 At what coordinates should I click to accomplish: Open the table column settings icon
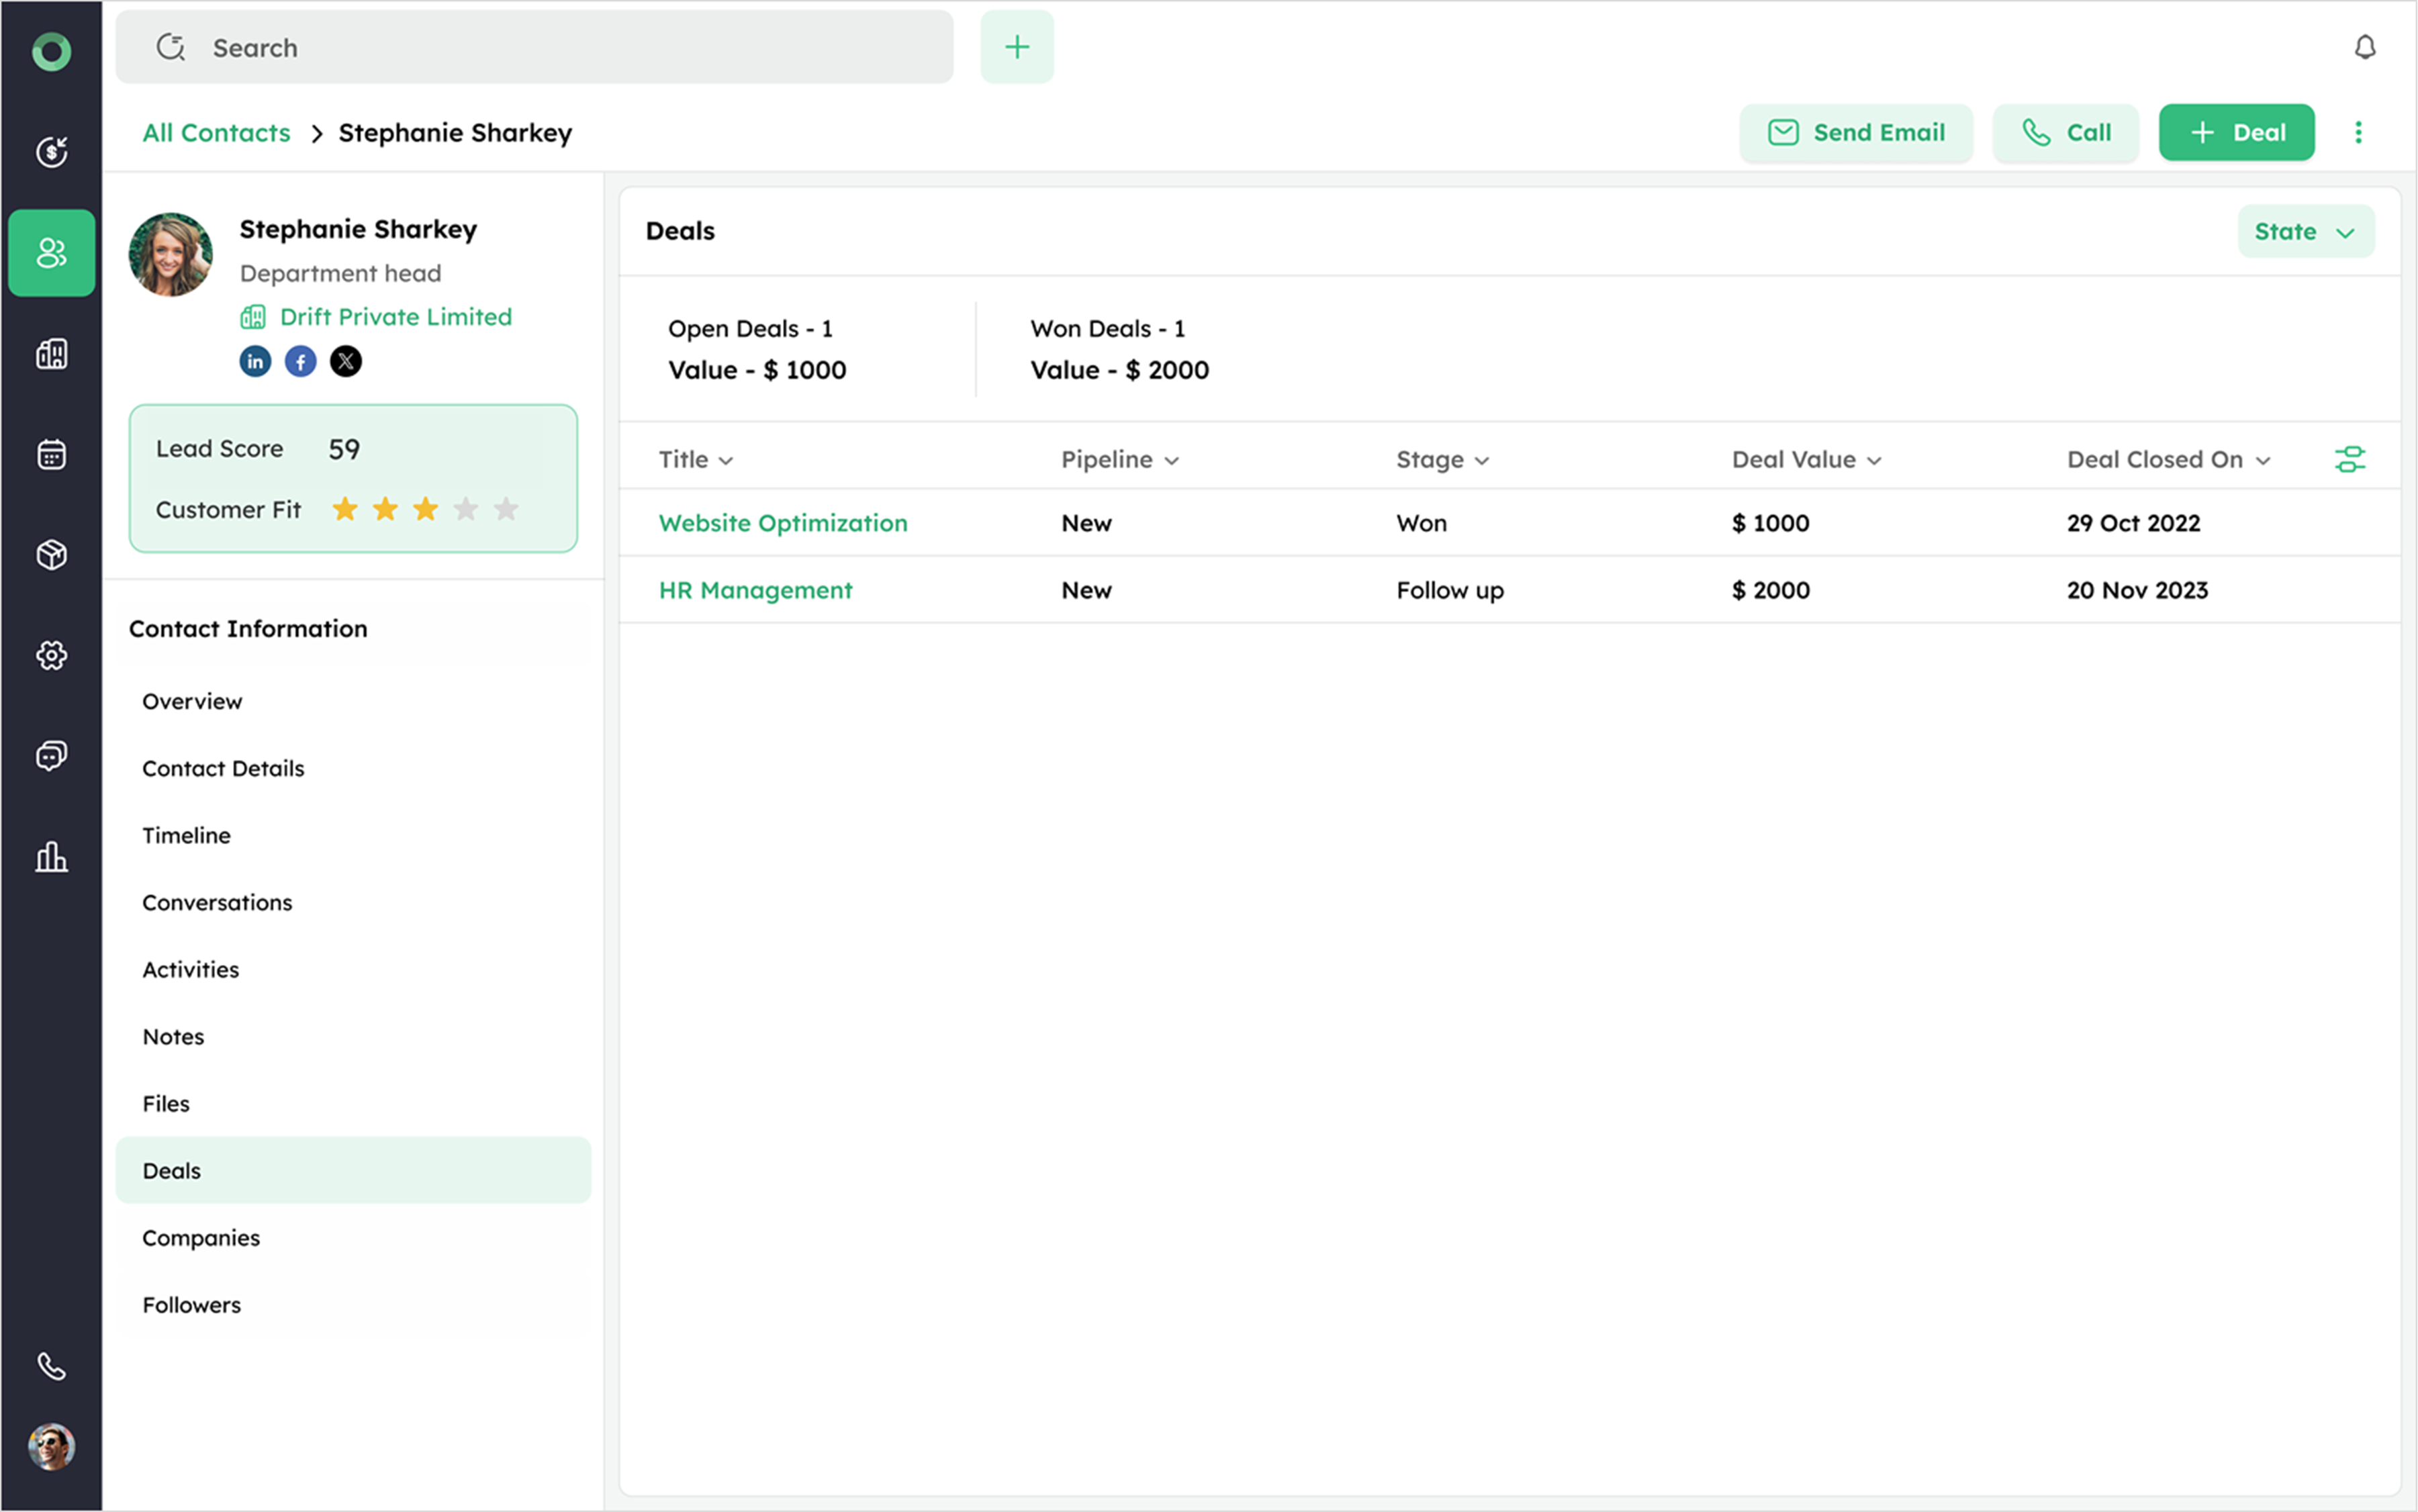(2349, 459)
